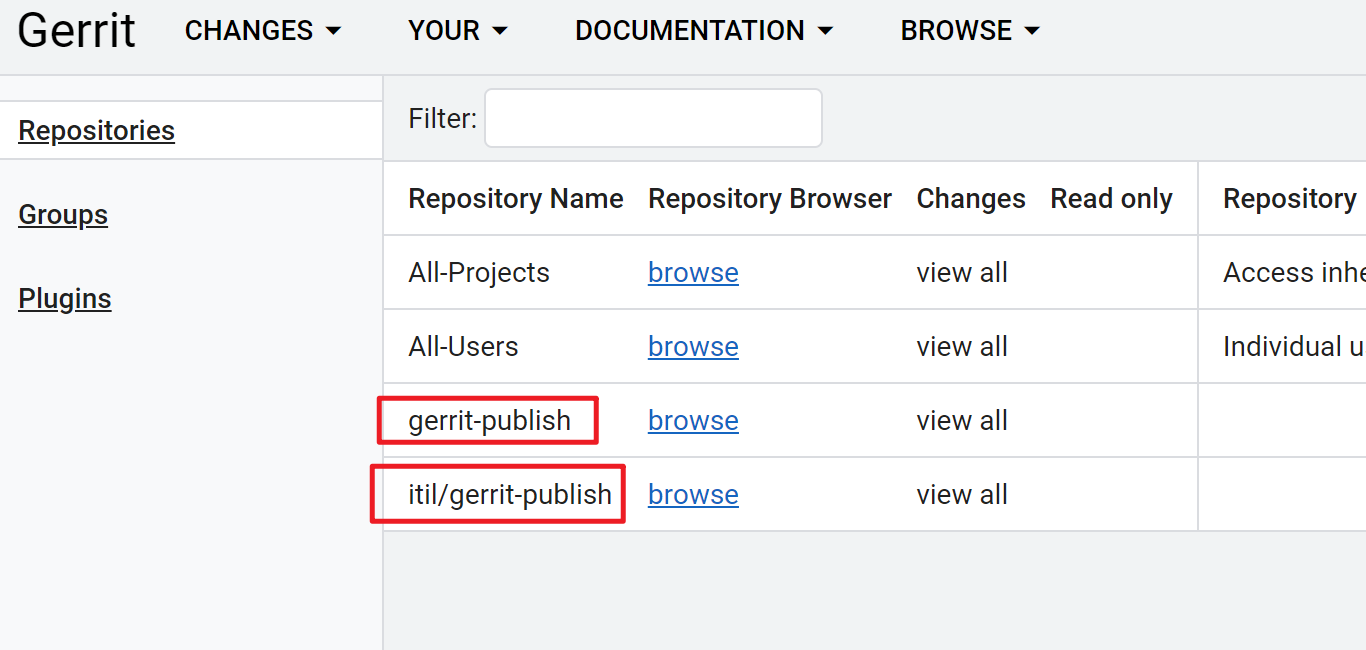Expand the YOUR menu
The height and width of the screenshot is (650, 1366).
pos(457,31)
